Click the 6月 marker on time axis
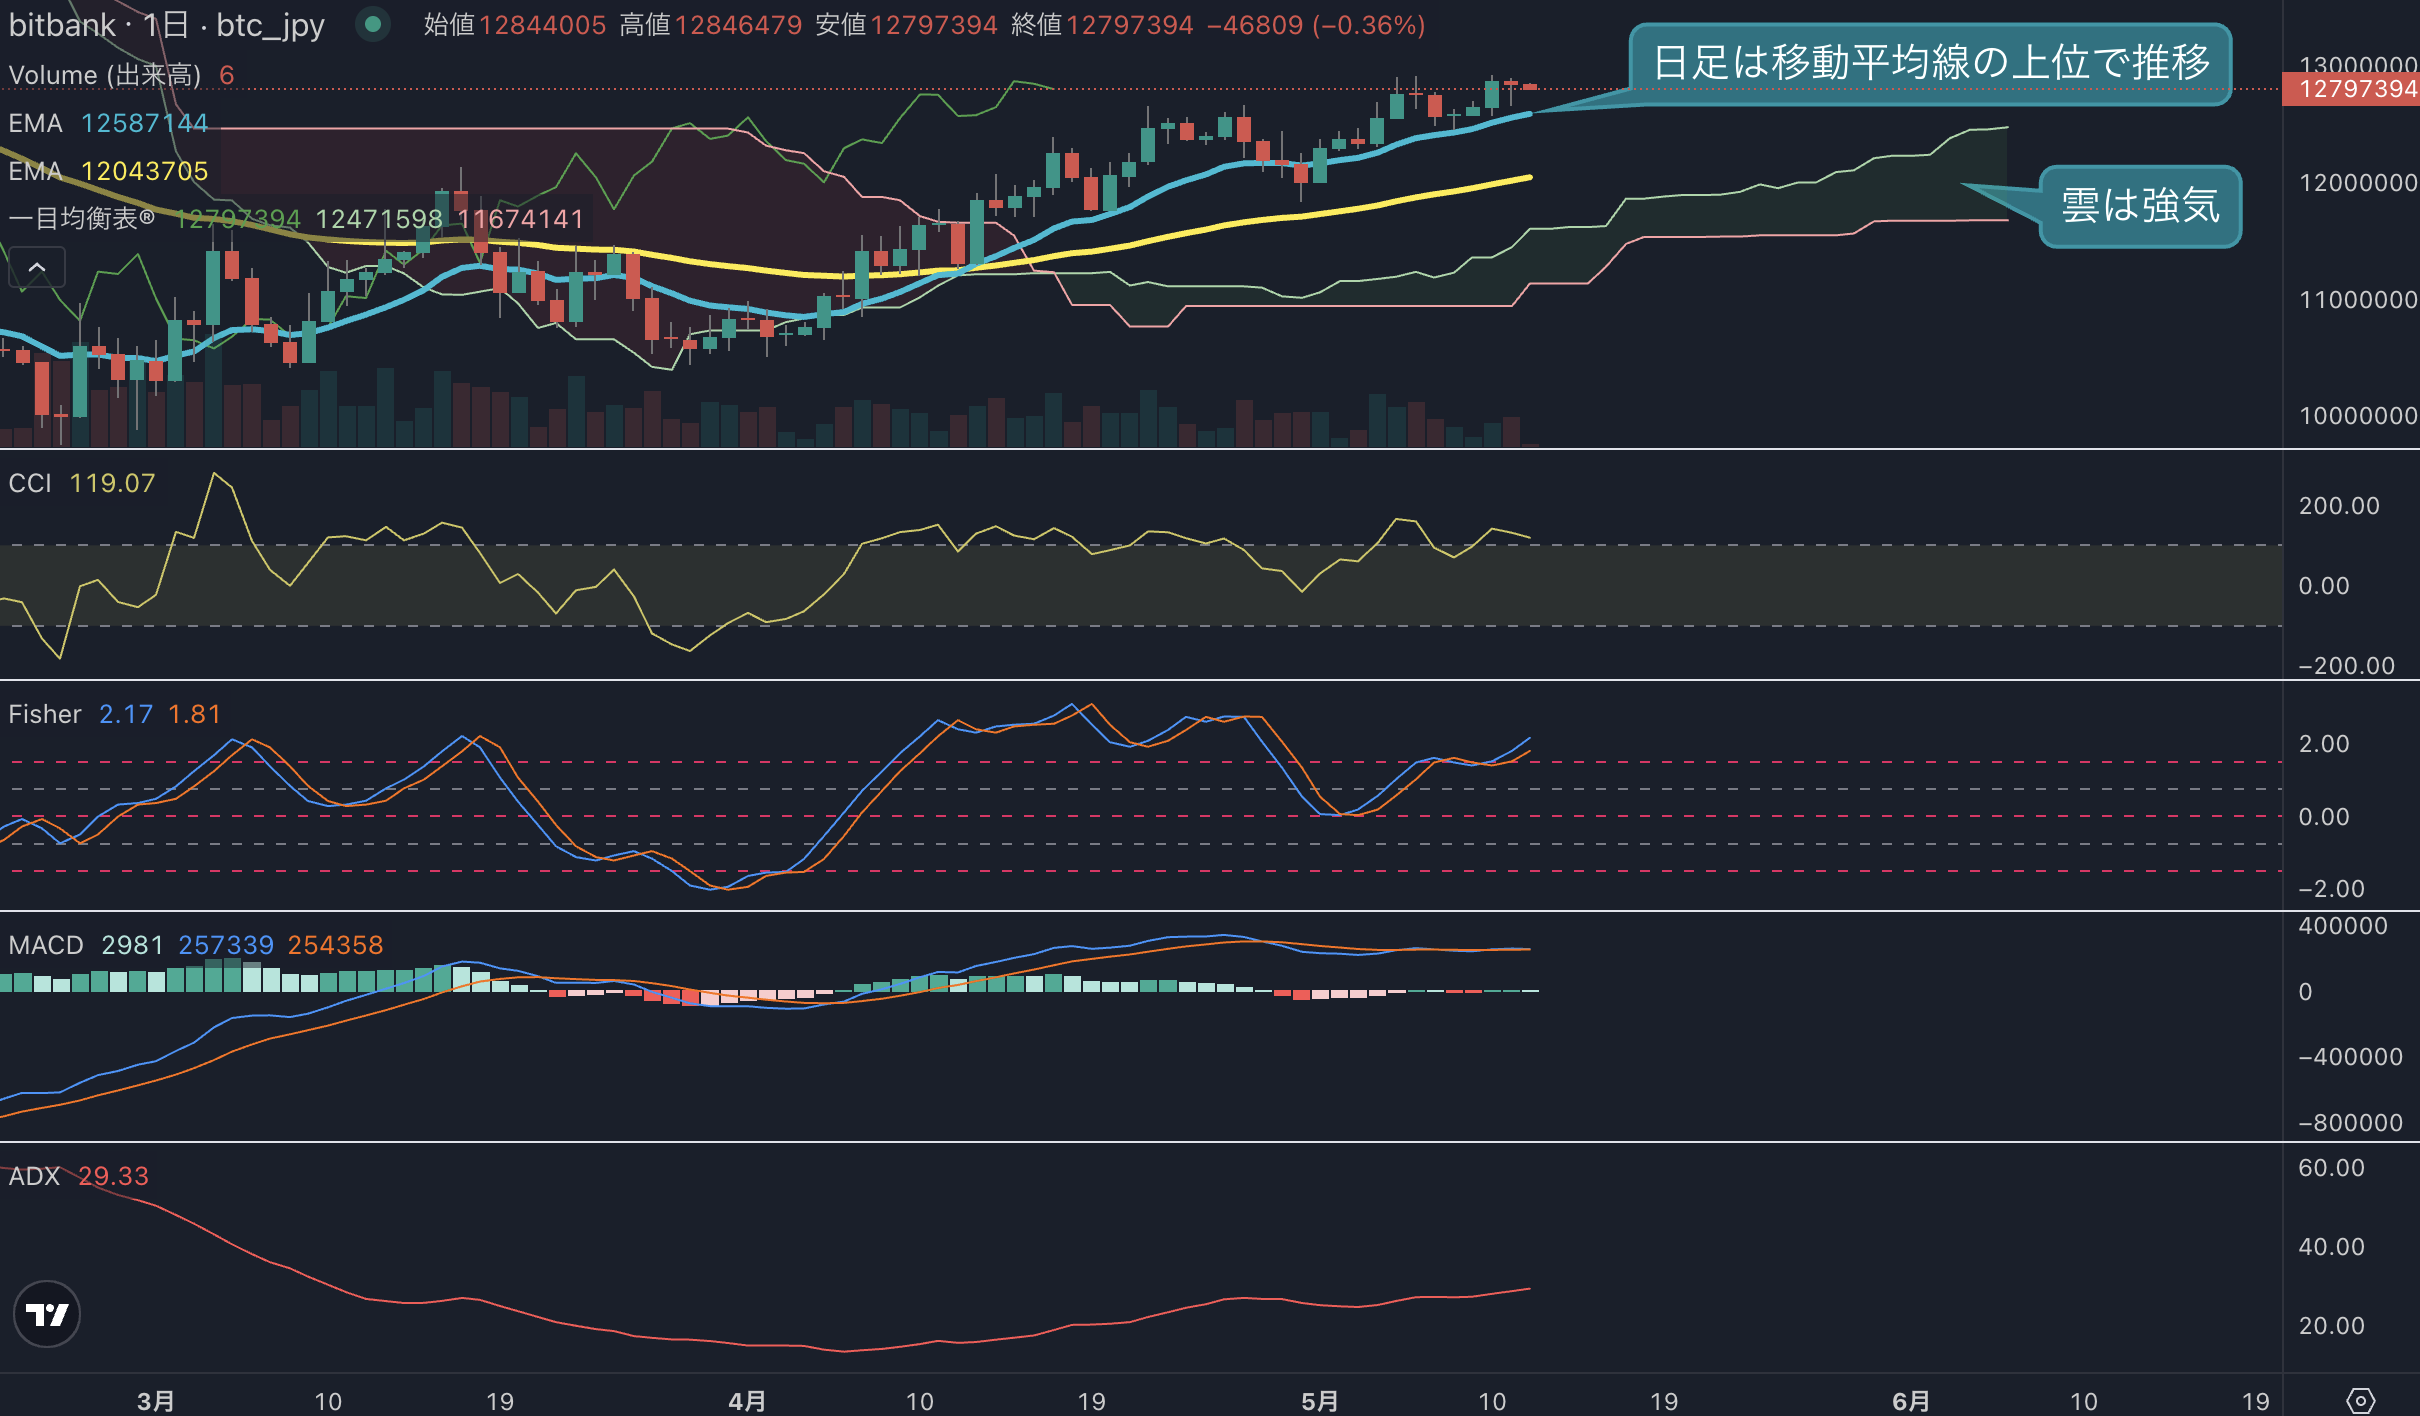2420x1416 pixels. (1910, 1400)
